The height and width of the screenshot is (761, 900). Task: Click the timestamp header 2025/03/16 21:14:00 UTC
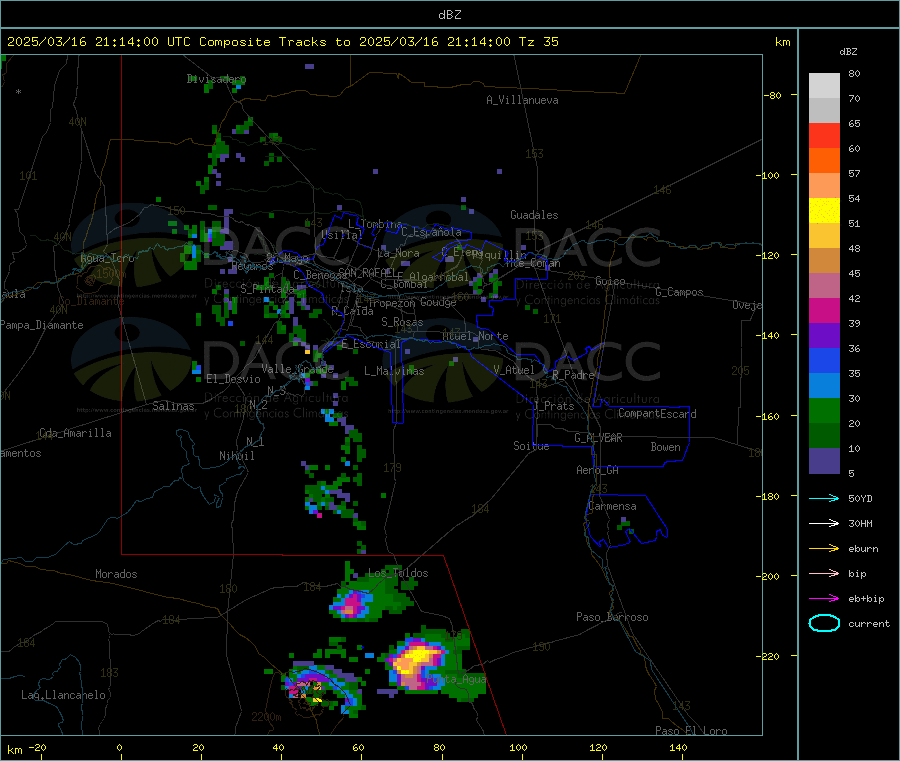pyautogui.click(x=99, y=42)
